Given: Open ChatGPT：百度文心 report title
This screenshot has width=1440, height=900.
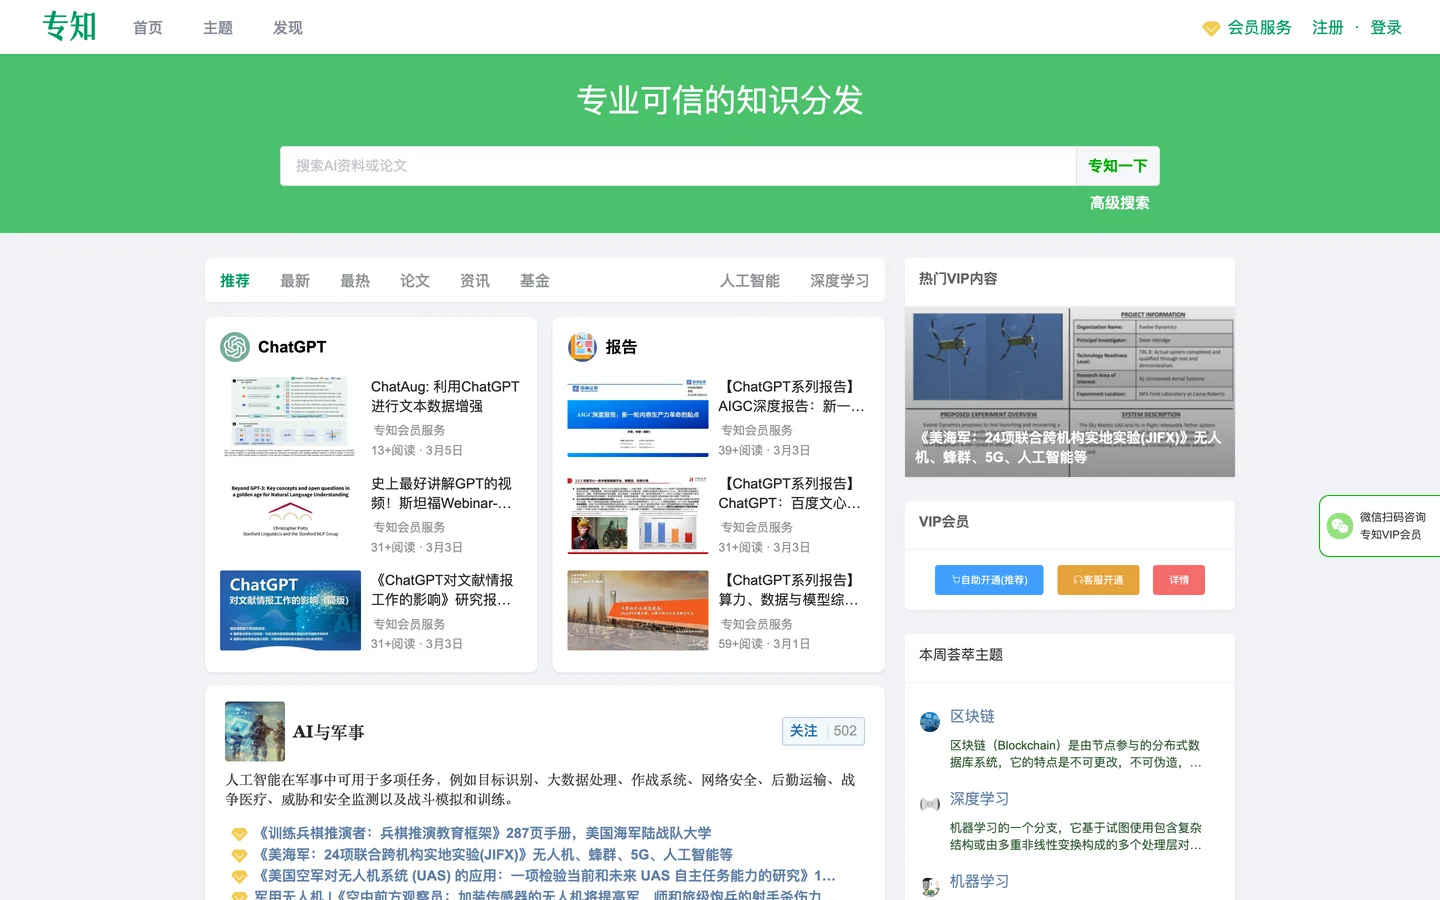Looking at the screenshot, I should pyautogui.click(x=790, y=494).
